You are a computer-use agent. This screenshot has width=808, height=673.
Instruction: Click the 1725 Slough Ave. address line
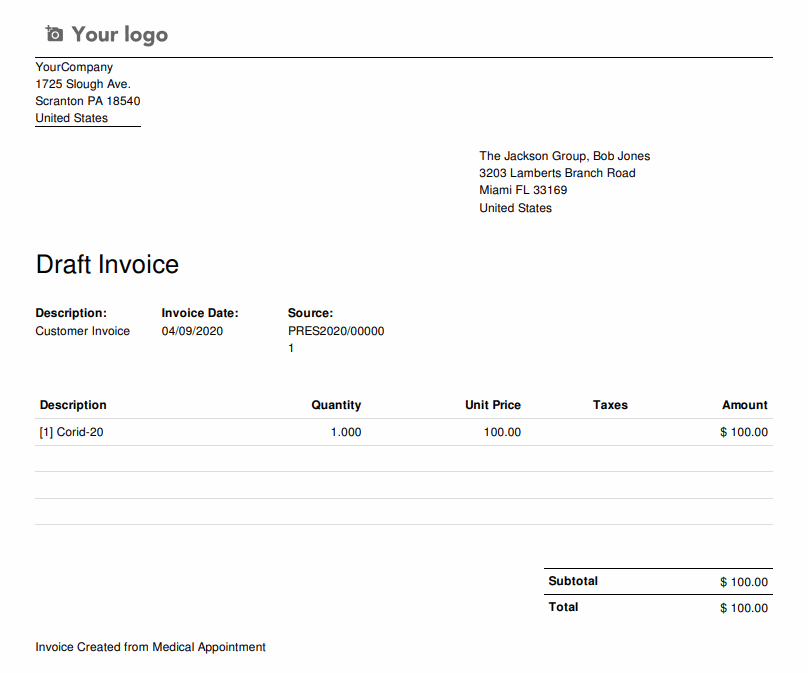(x=83, y=84)
